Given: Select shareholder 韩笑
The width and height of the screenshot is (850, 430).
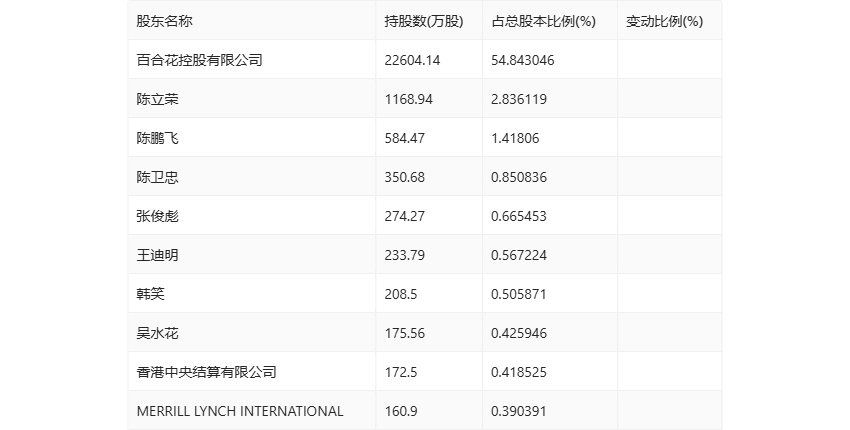Looking at the screenshot, I should coord(150,294).
